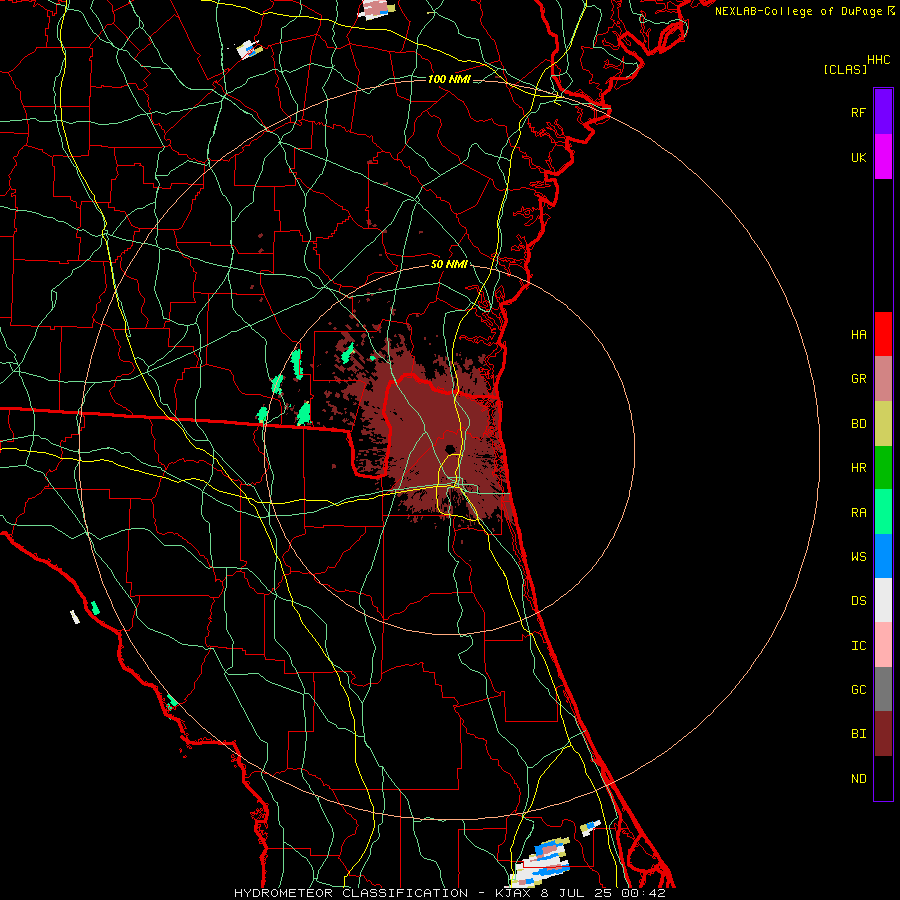The image size is (900, 900).
Task: Click the blue WS legend color swatch
Action: (883, 556)
